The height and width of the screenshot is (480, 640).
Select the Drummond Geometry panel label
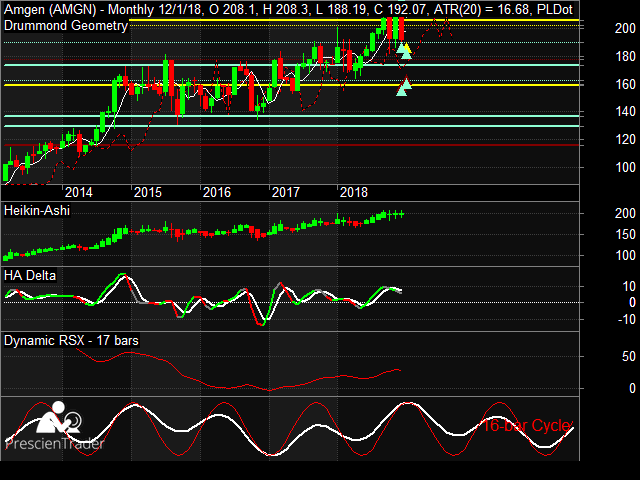coord(66,26)
